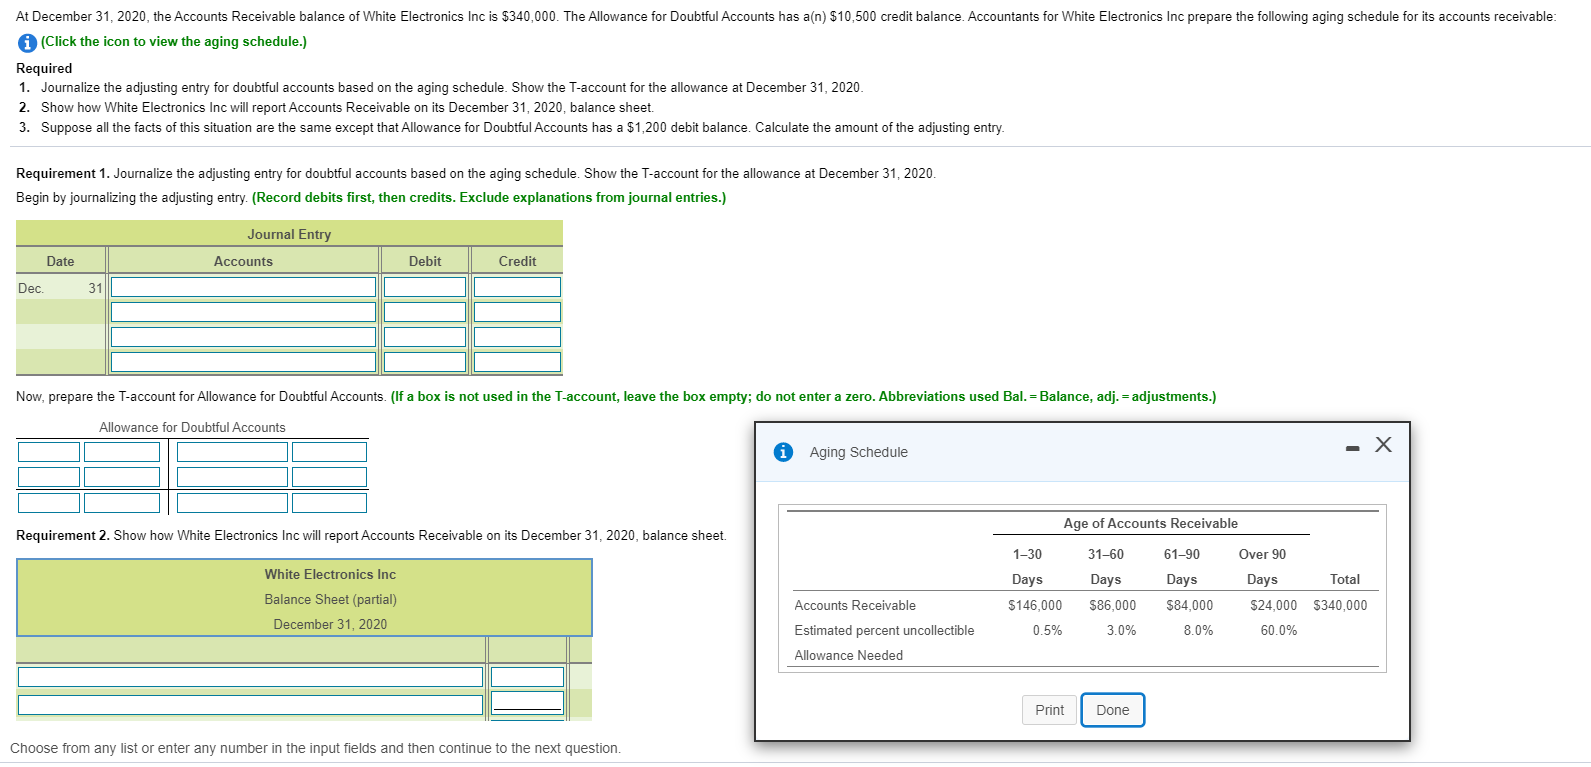The width and height of the screenshot is (1591, 767).
Task: Select the Credit field in the last journal entry row
Action: click(517, 362)
